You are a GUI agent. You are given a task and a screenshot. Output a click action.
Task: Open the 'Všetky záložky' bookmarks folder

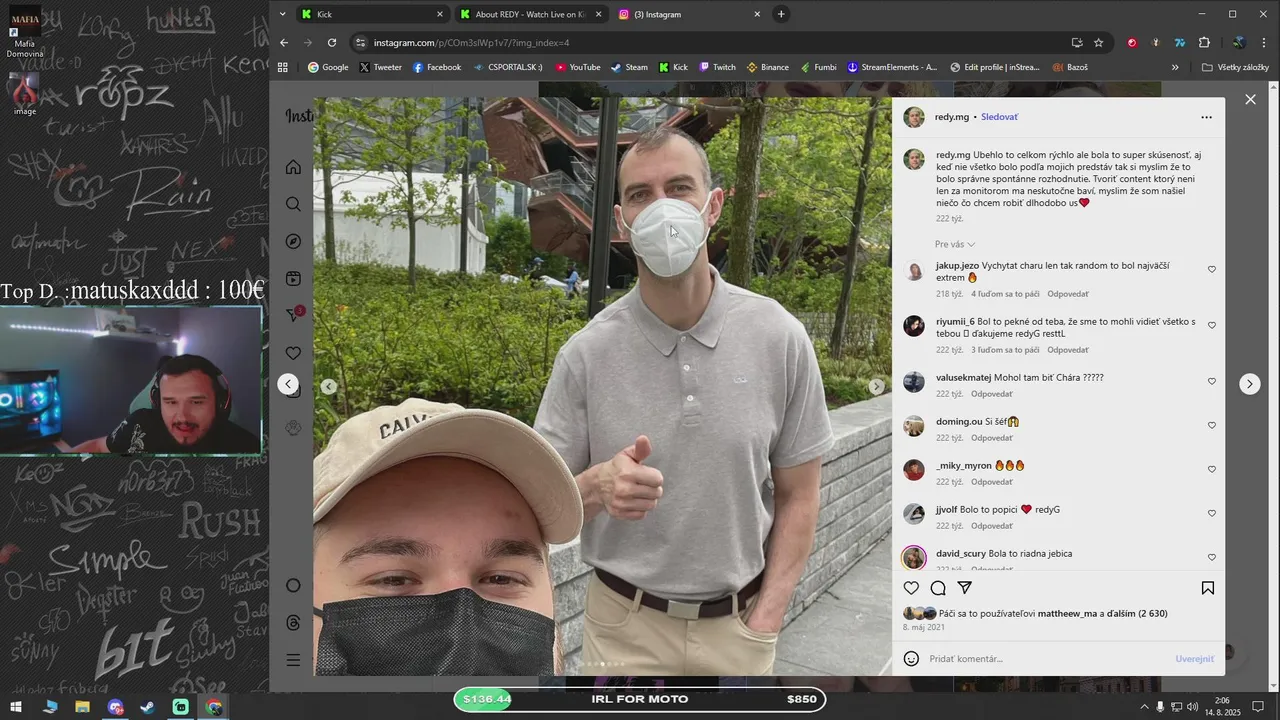[x=1236, y=67]
